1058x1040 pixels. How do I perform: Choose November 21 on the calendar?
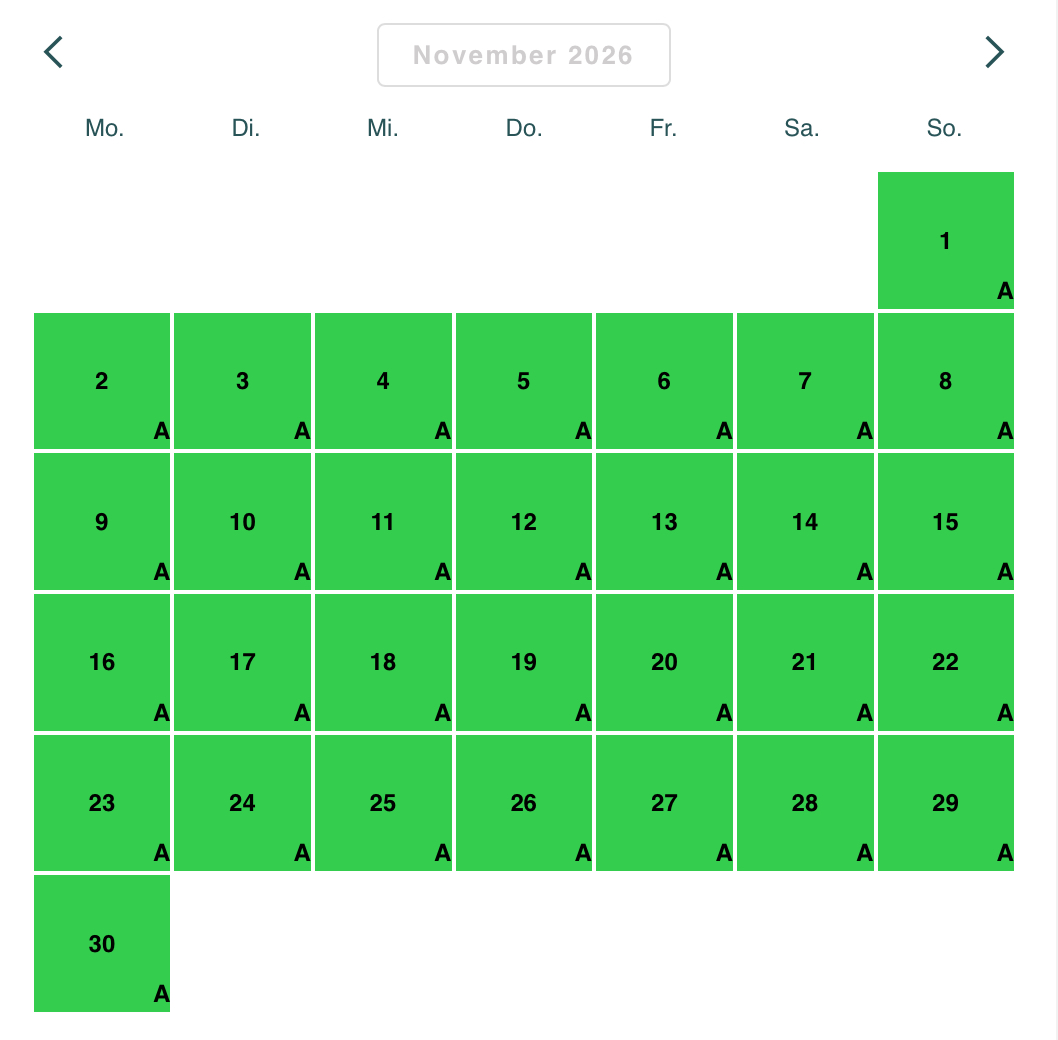tap(805, 662)
